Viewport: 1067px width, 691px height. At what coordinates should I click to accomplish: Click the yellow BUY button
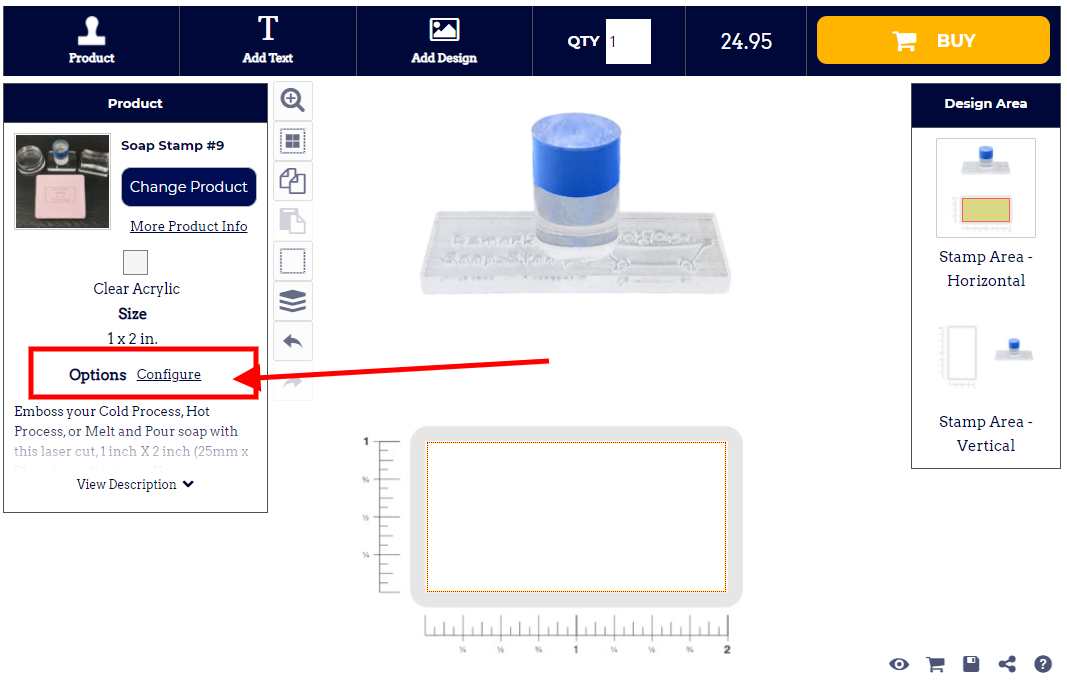pos(933,40)
